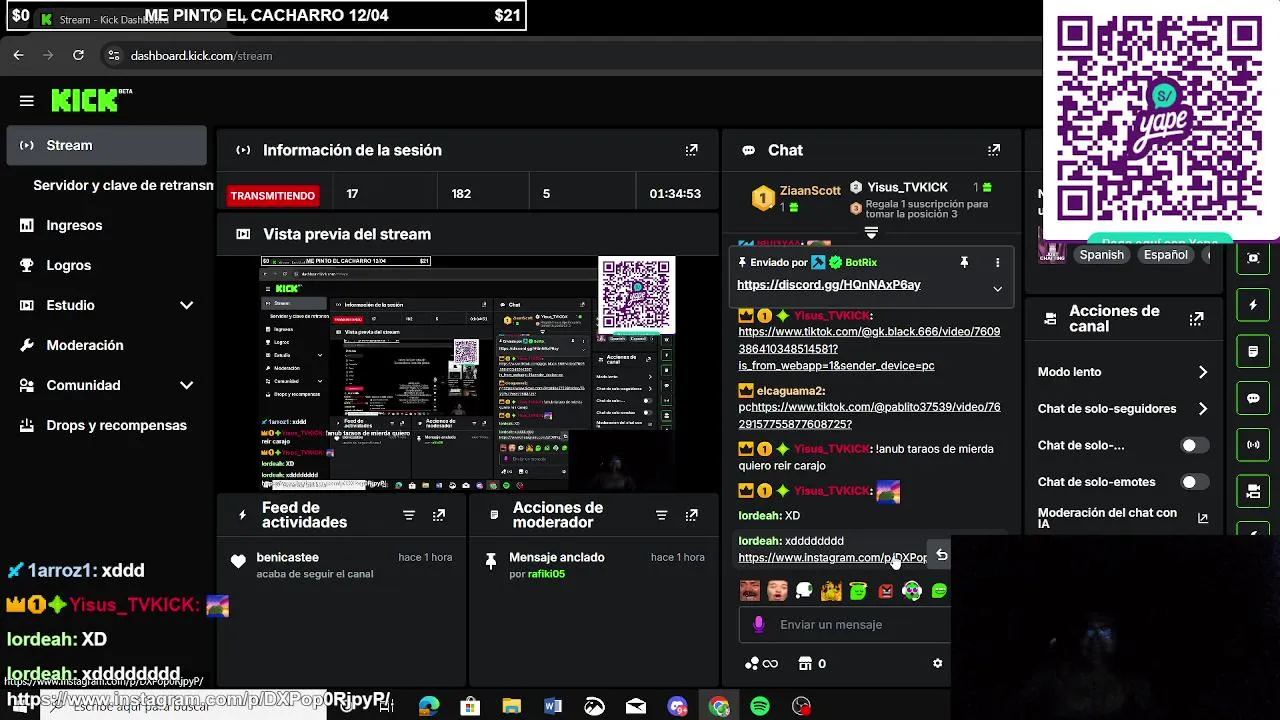Open the discord.gg pinned link
The image size is (1280, 720).
coord(829,285)
